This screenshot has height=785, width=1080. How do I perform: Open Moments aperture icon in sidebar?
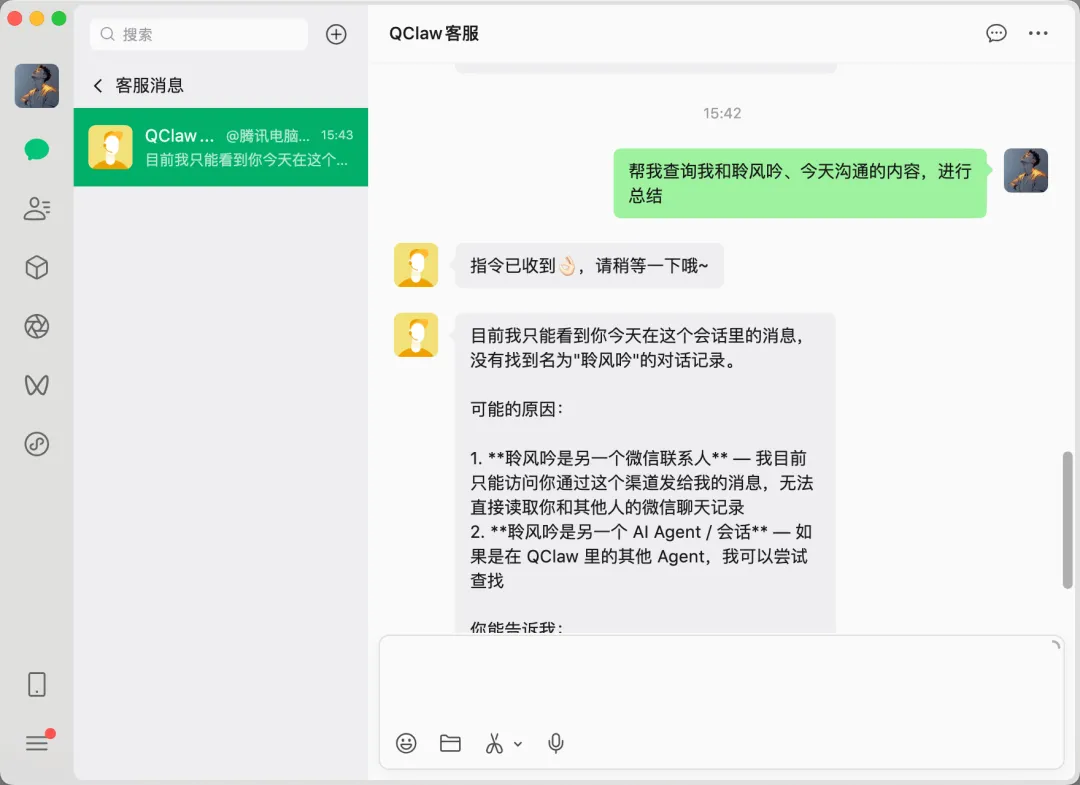pyautogui.click(x=37, y=326)
